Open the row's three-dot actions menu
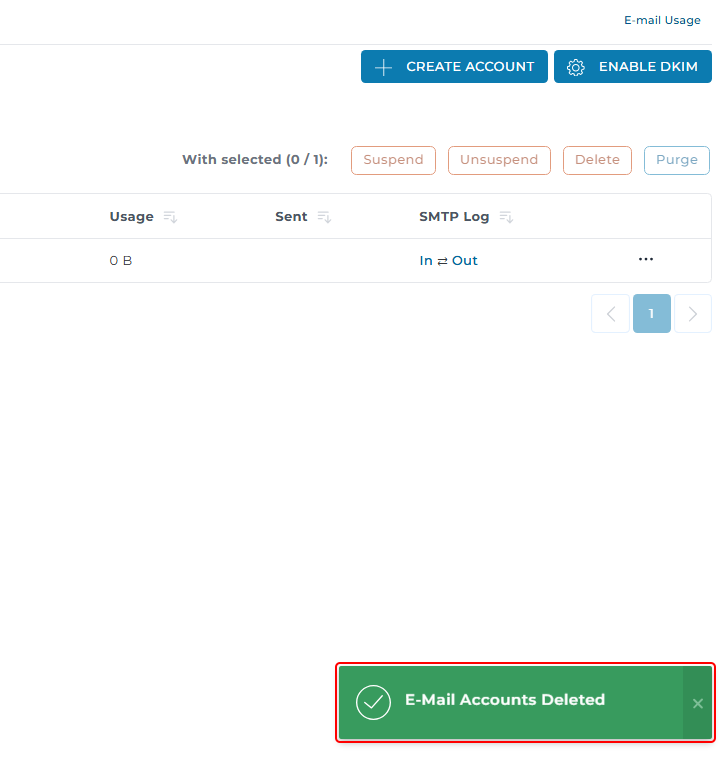This screenshot has height=761, width=720. tap(646, 260)
